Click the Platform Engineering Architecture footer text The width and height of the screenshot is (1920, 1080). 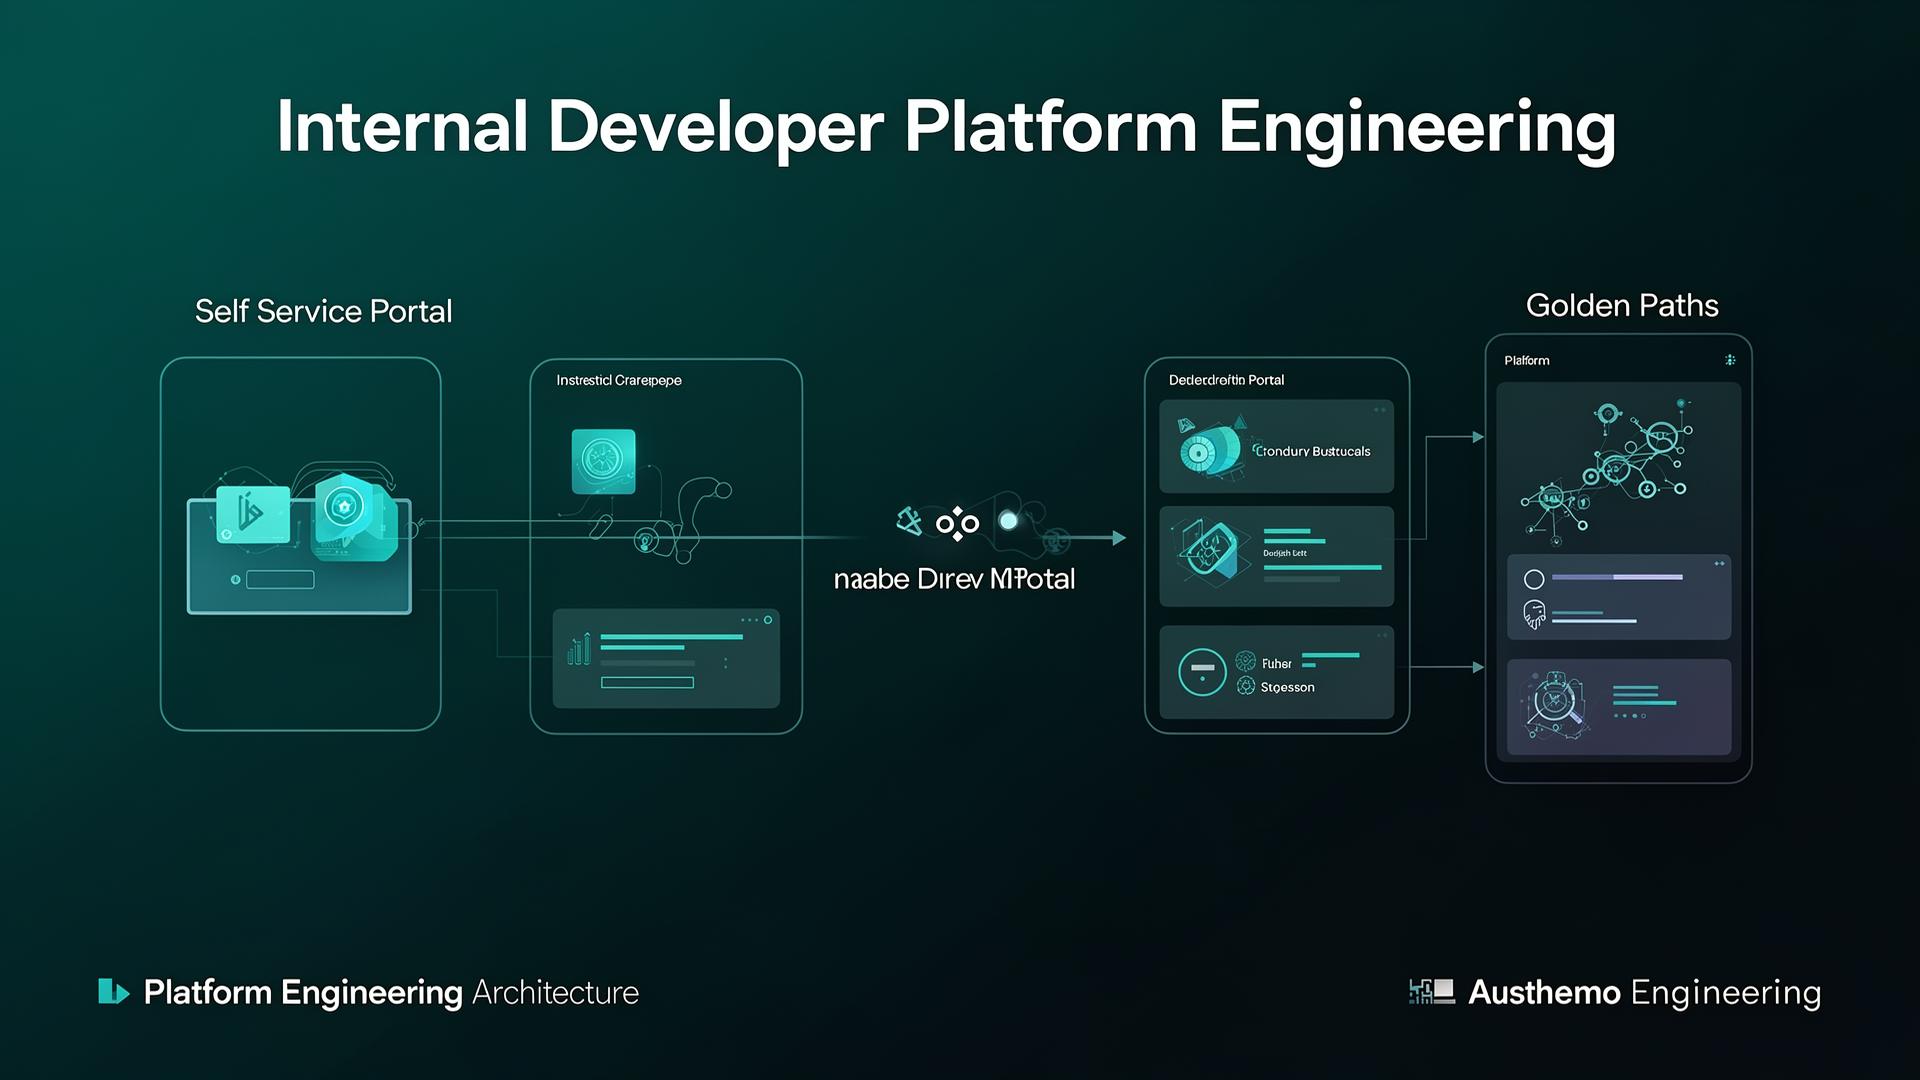coord(391,992)
